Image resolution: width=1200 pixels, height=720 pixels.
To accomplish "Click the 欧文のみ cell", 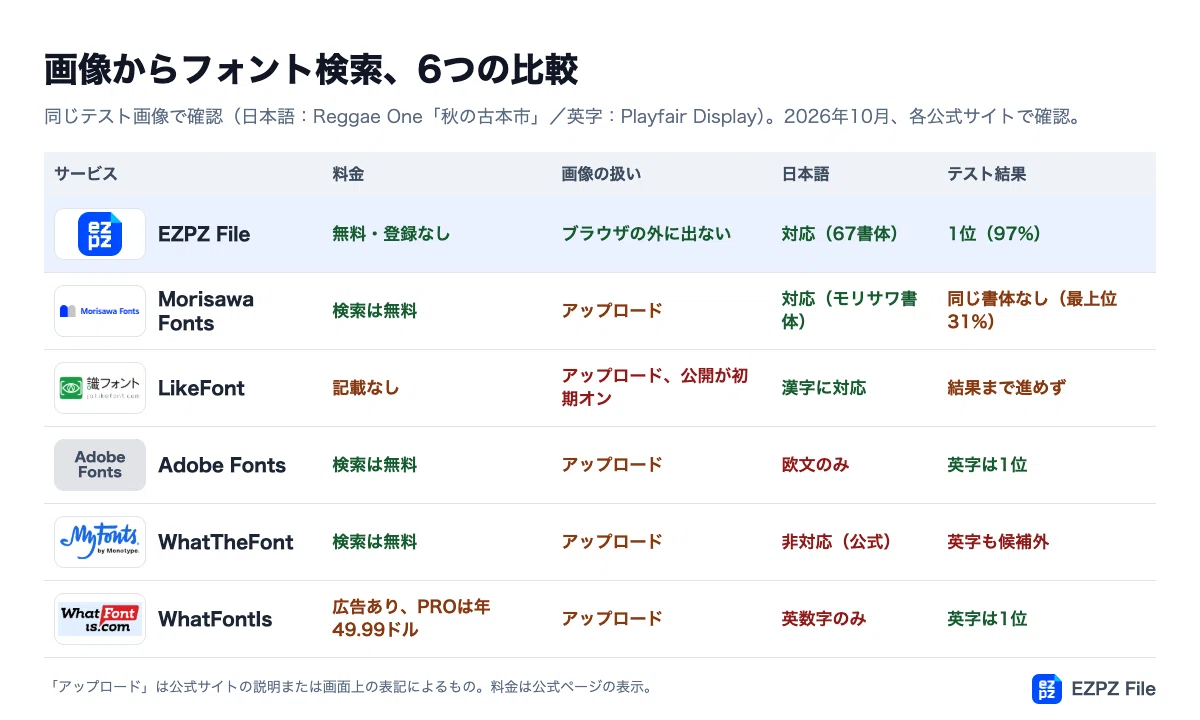I will click(x=815, y=465).
